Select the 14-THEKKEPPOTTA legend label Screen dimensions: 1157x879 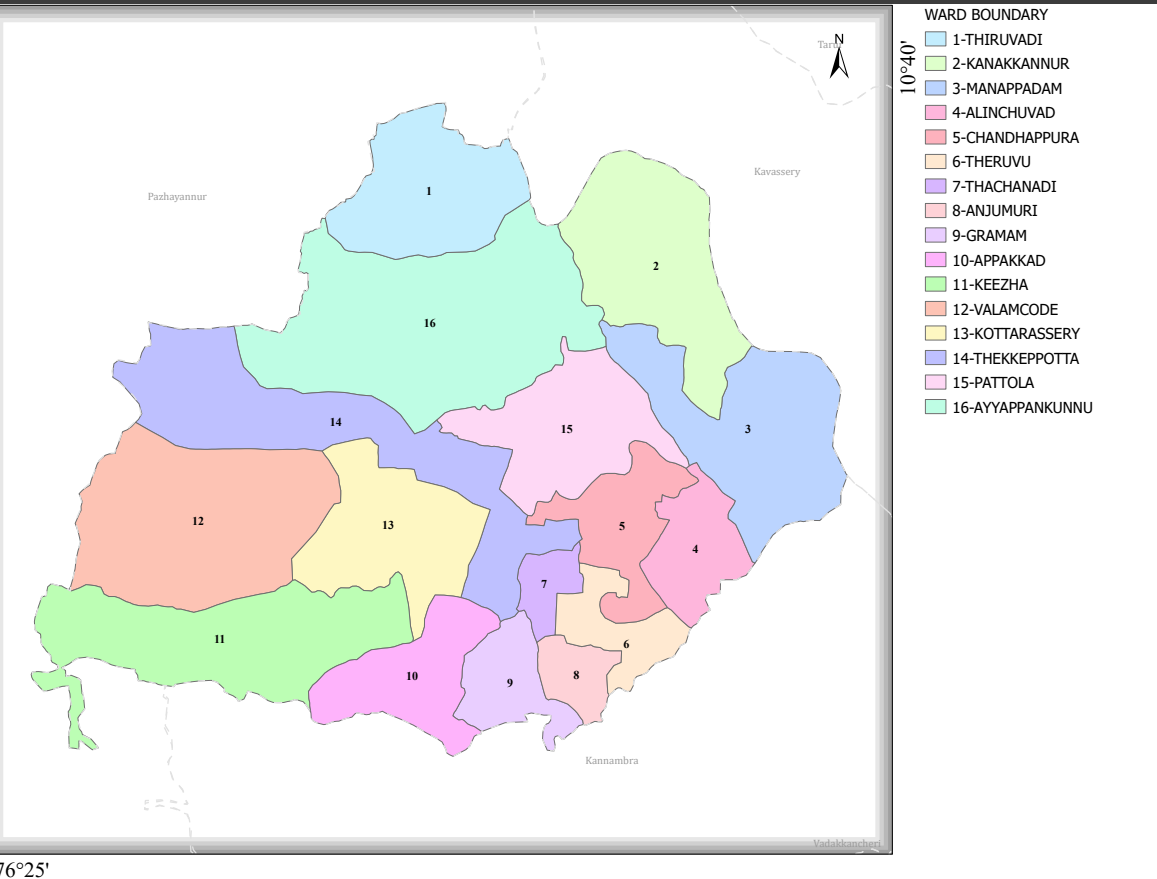pyautogui.click(x=1015, y=359)
